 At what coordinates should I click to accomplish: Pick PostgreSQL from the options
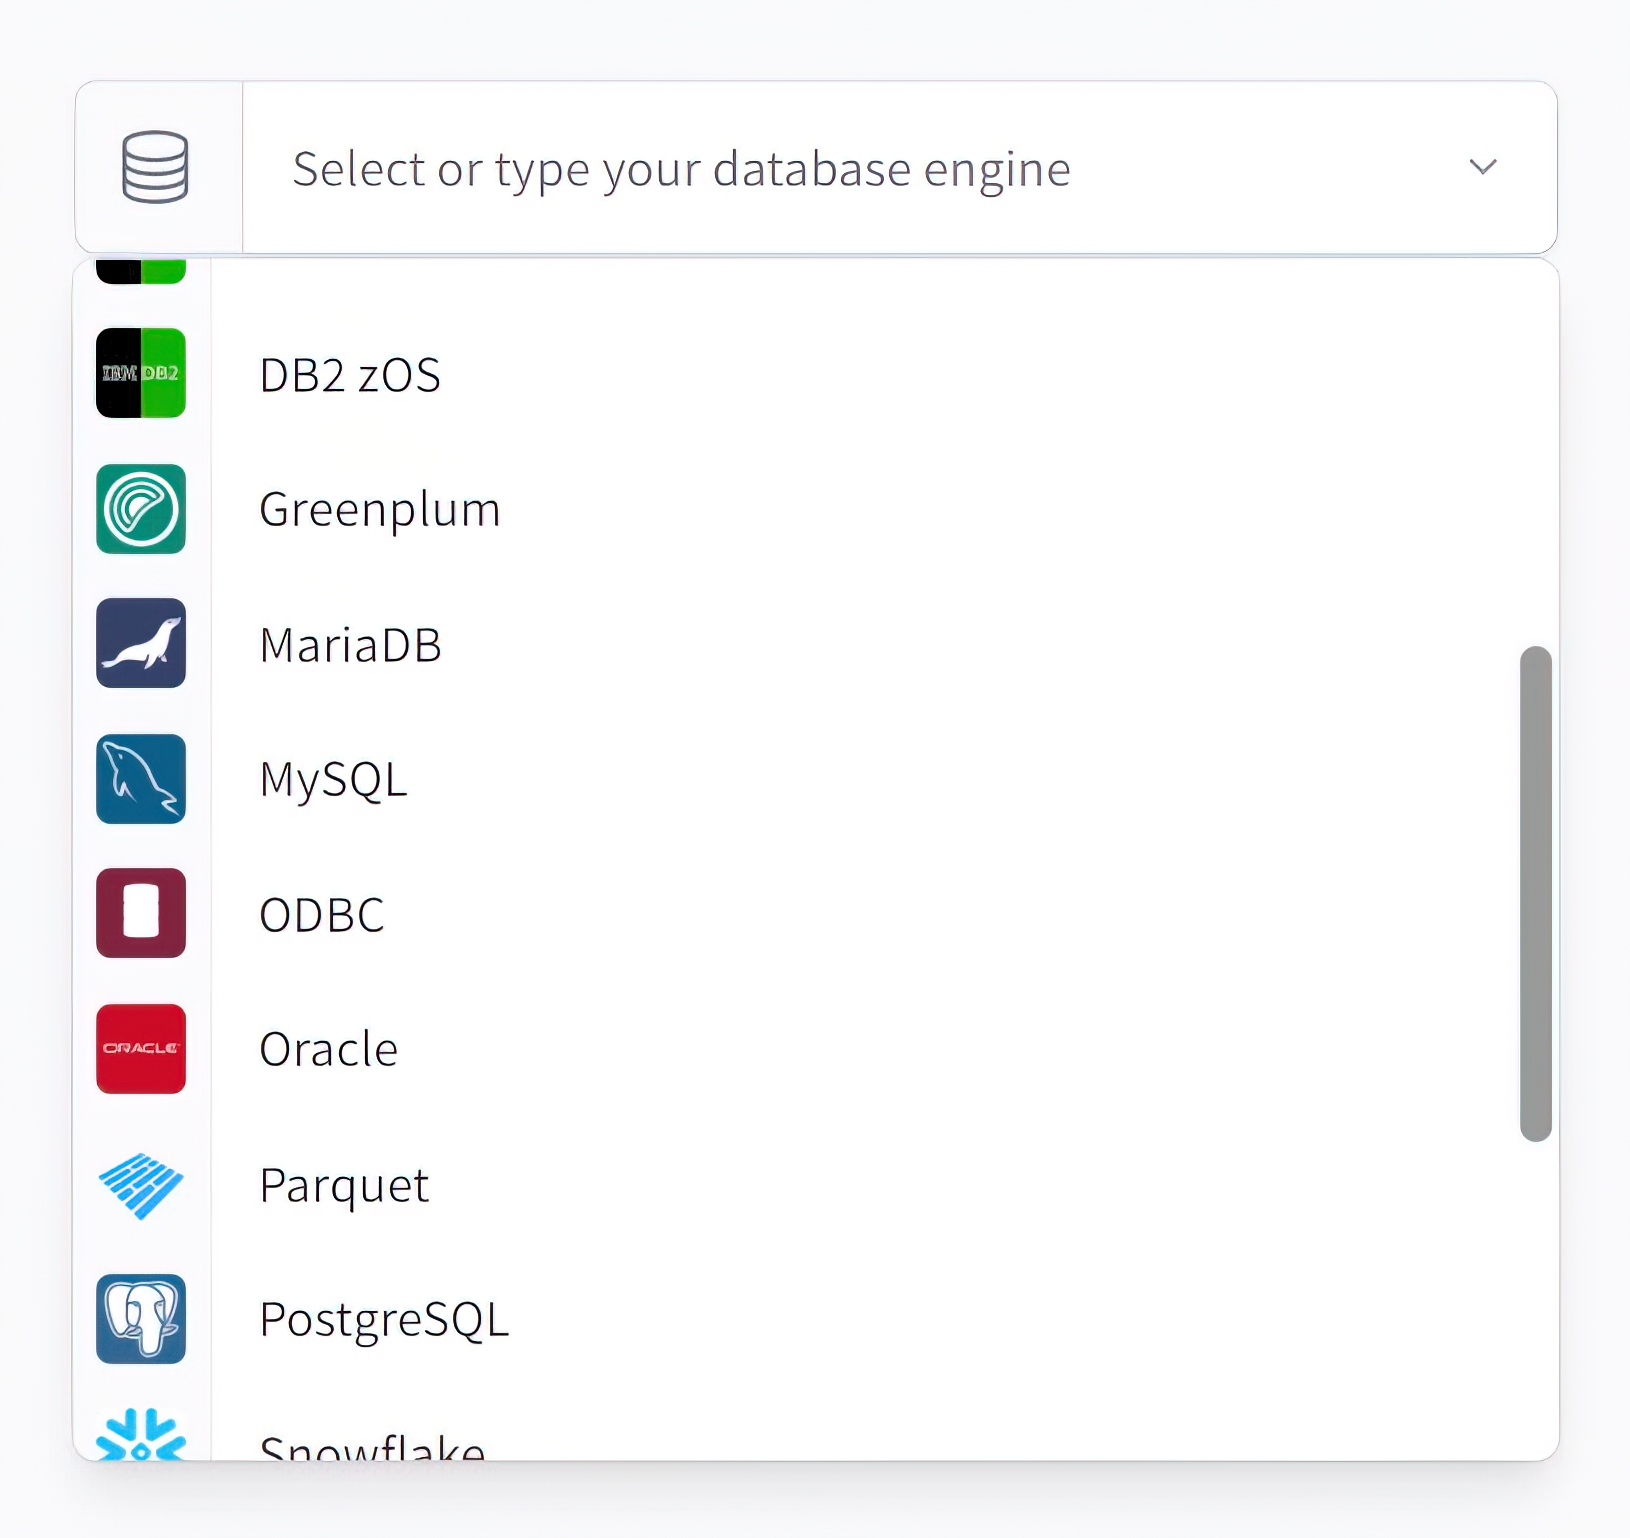point(384,1320)
